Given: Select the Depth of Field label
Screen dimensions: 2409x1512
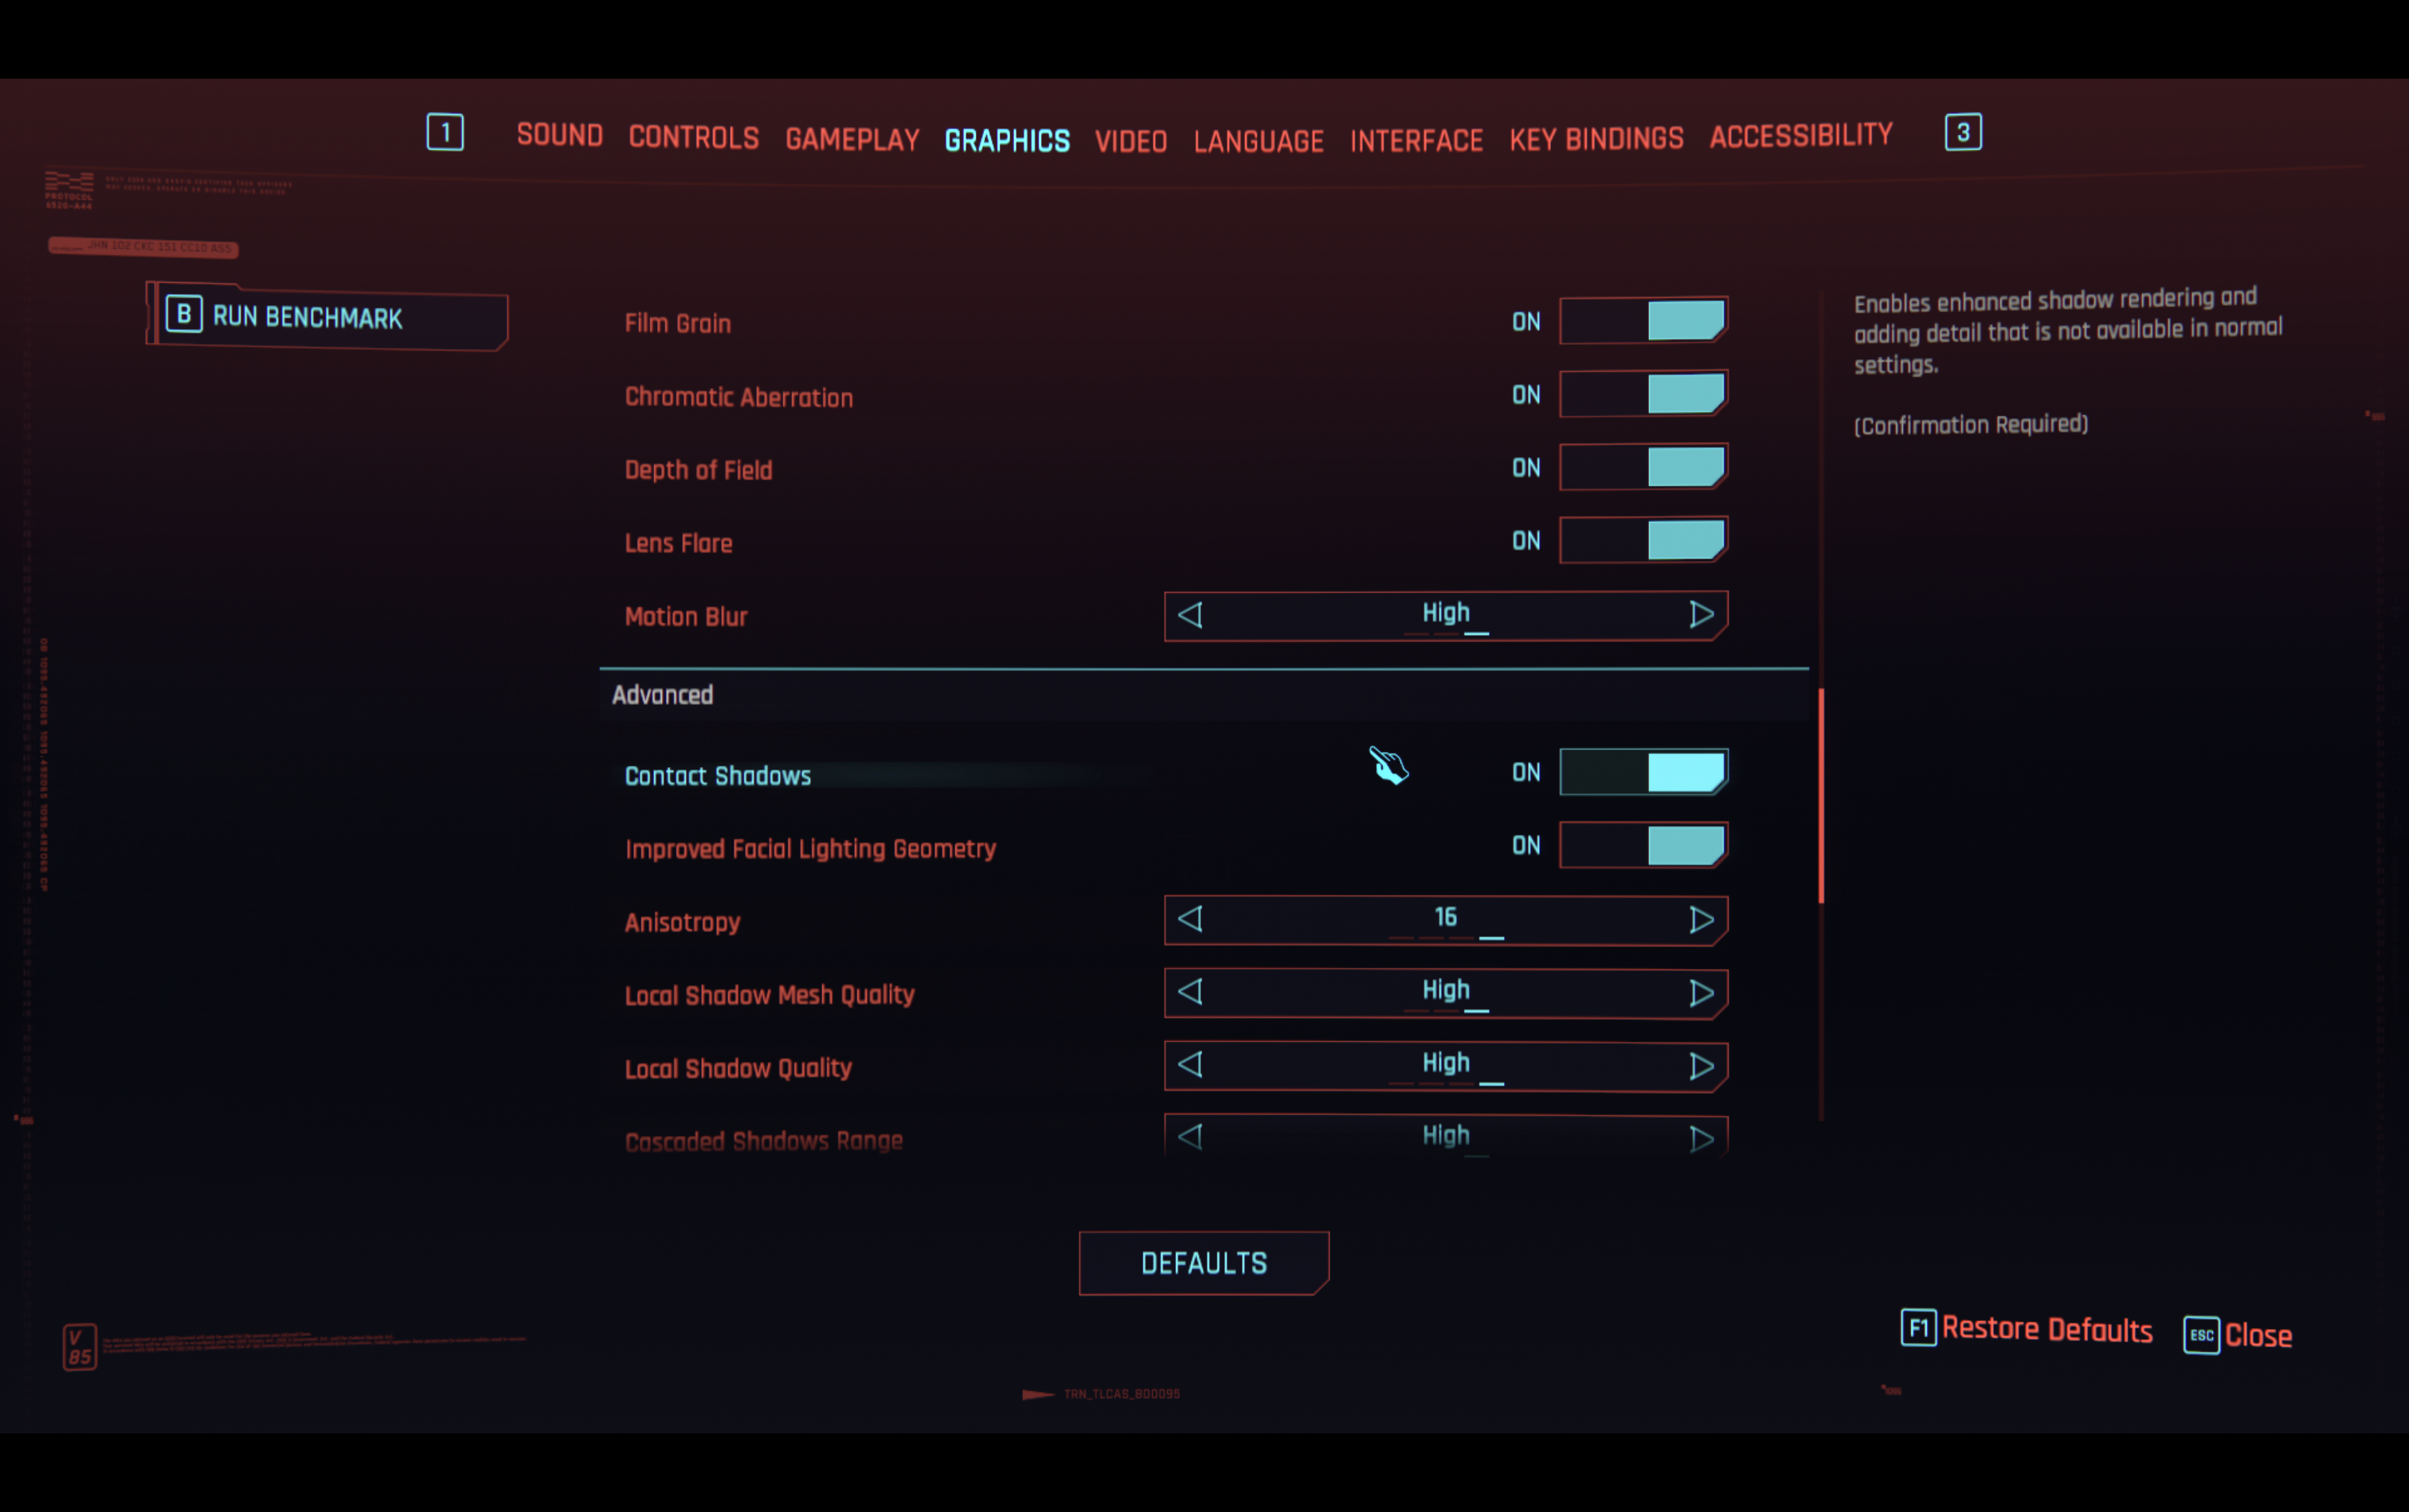Looking at the screenshot, I should 698,470.
